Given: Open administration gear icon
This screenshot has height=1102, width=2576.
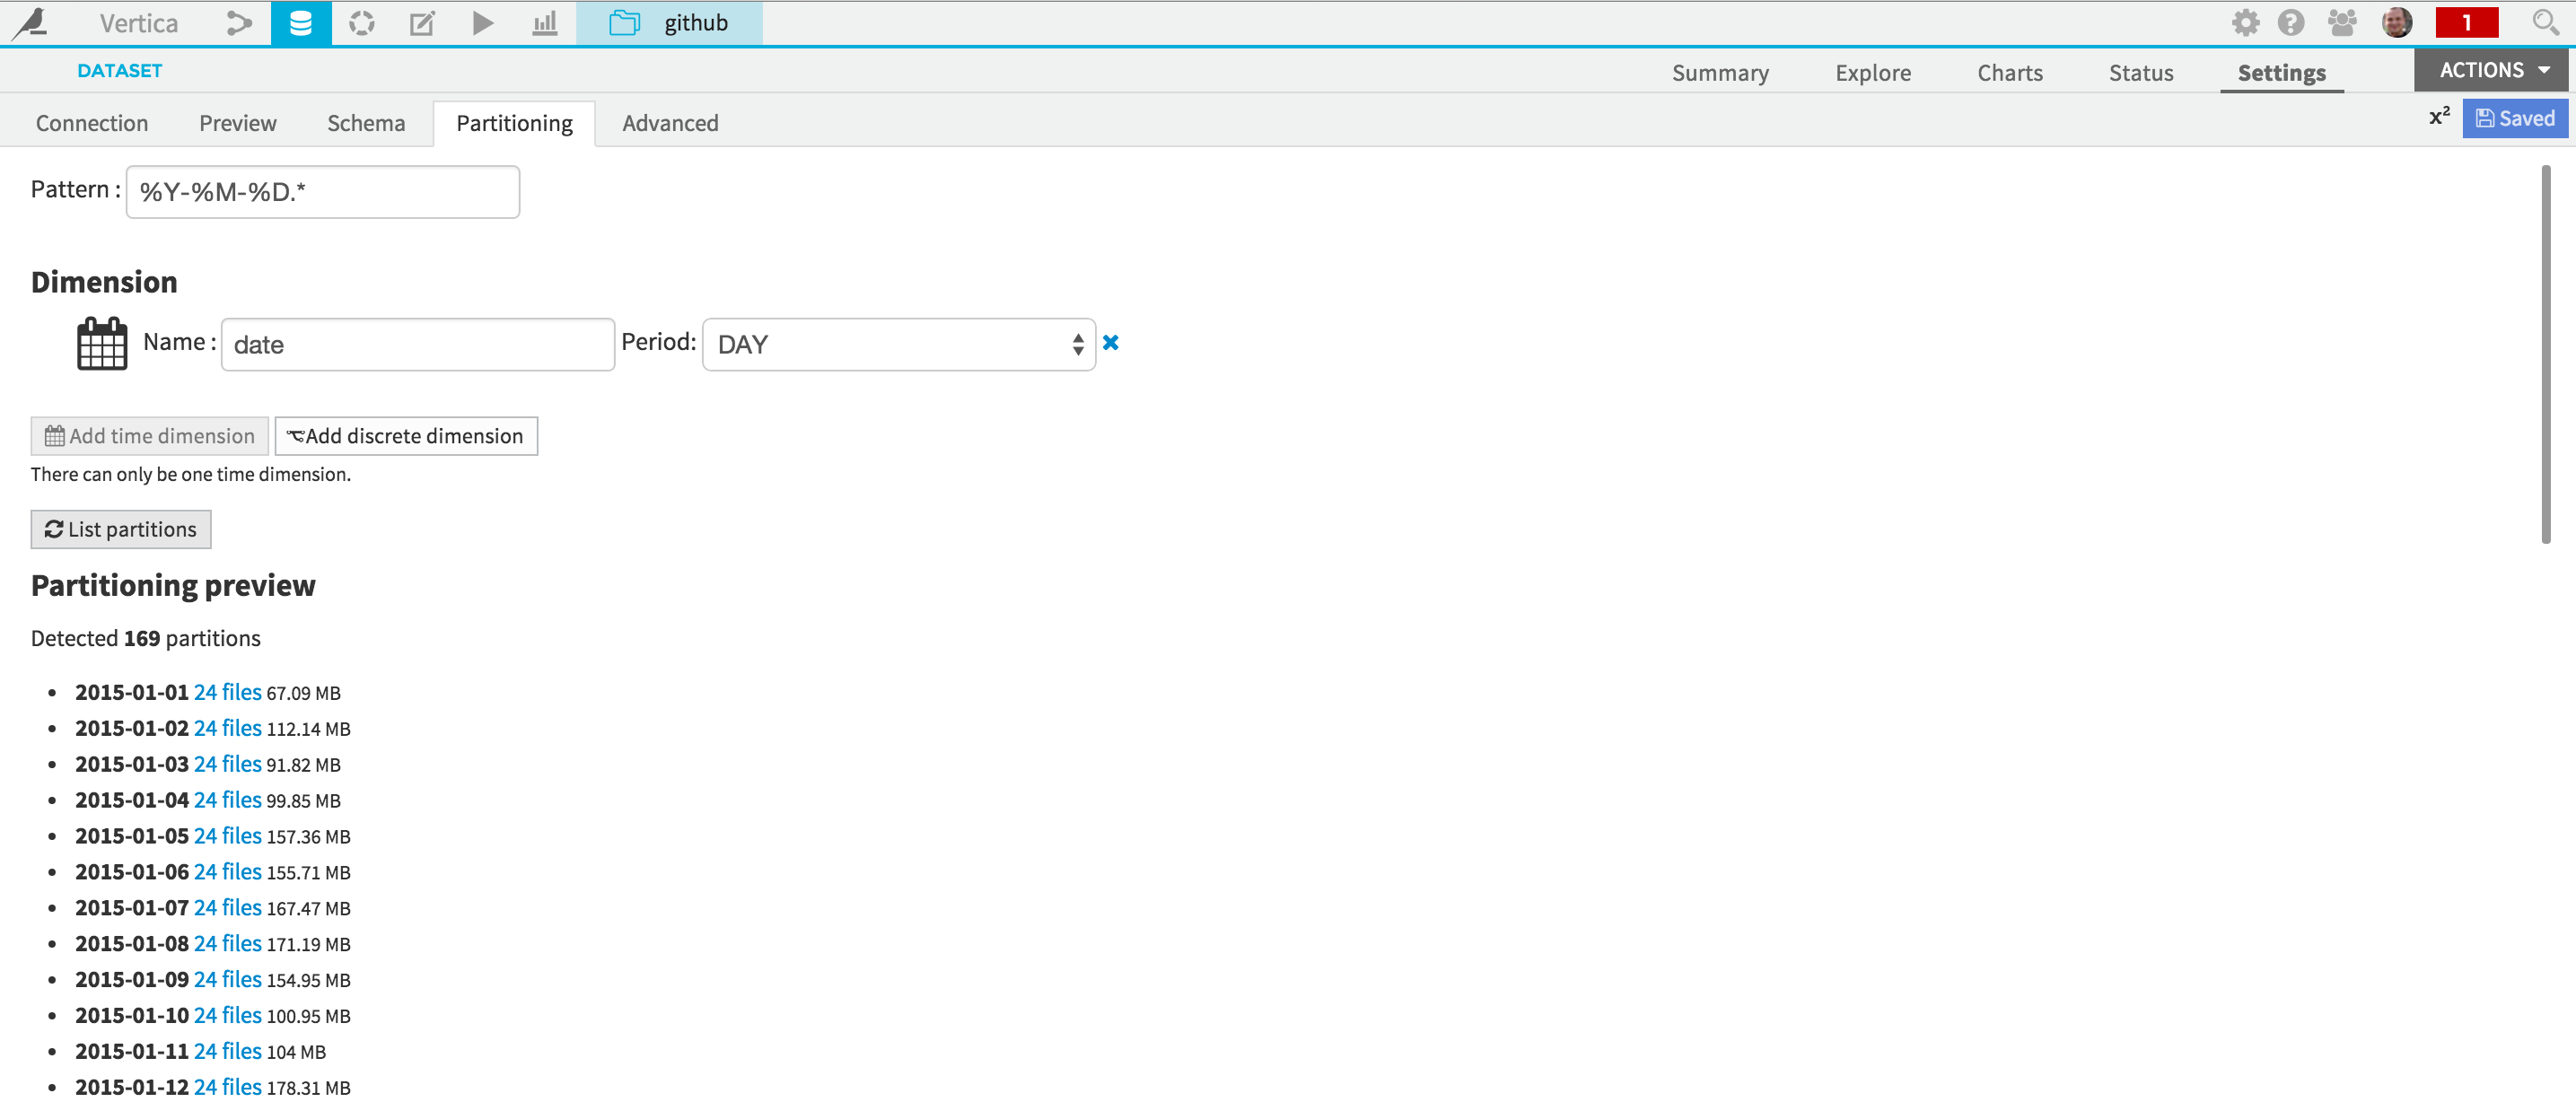Looking at the screenshot, I should 2245,22.
